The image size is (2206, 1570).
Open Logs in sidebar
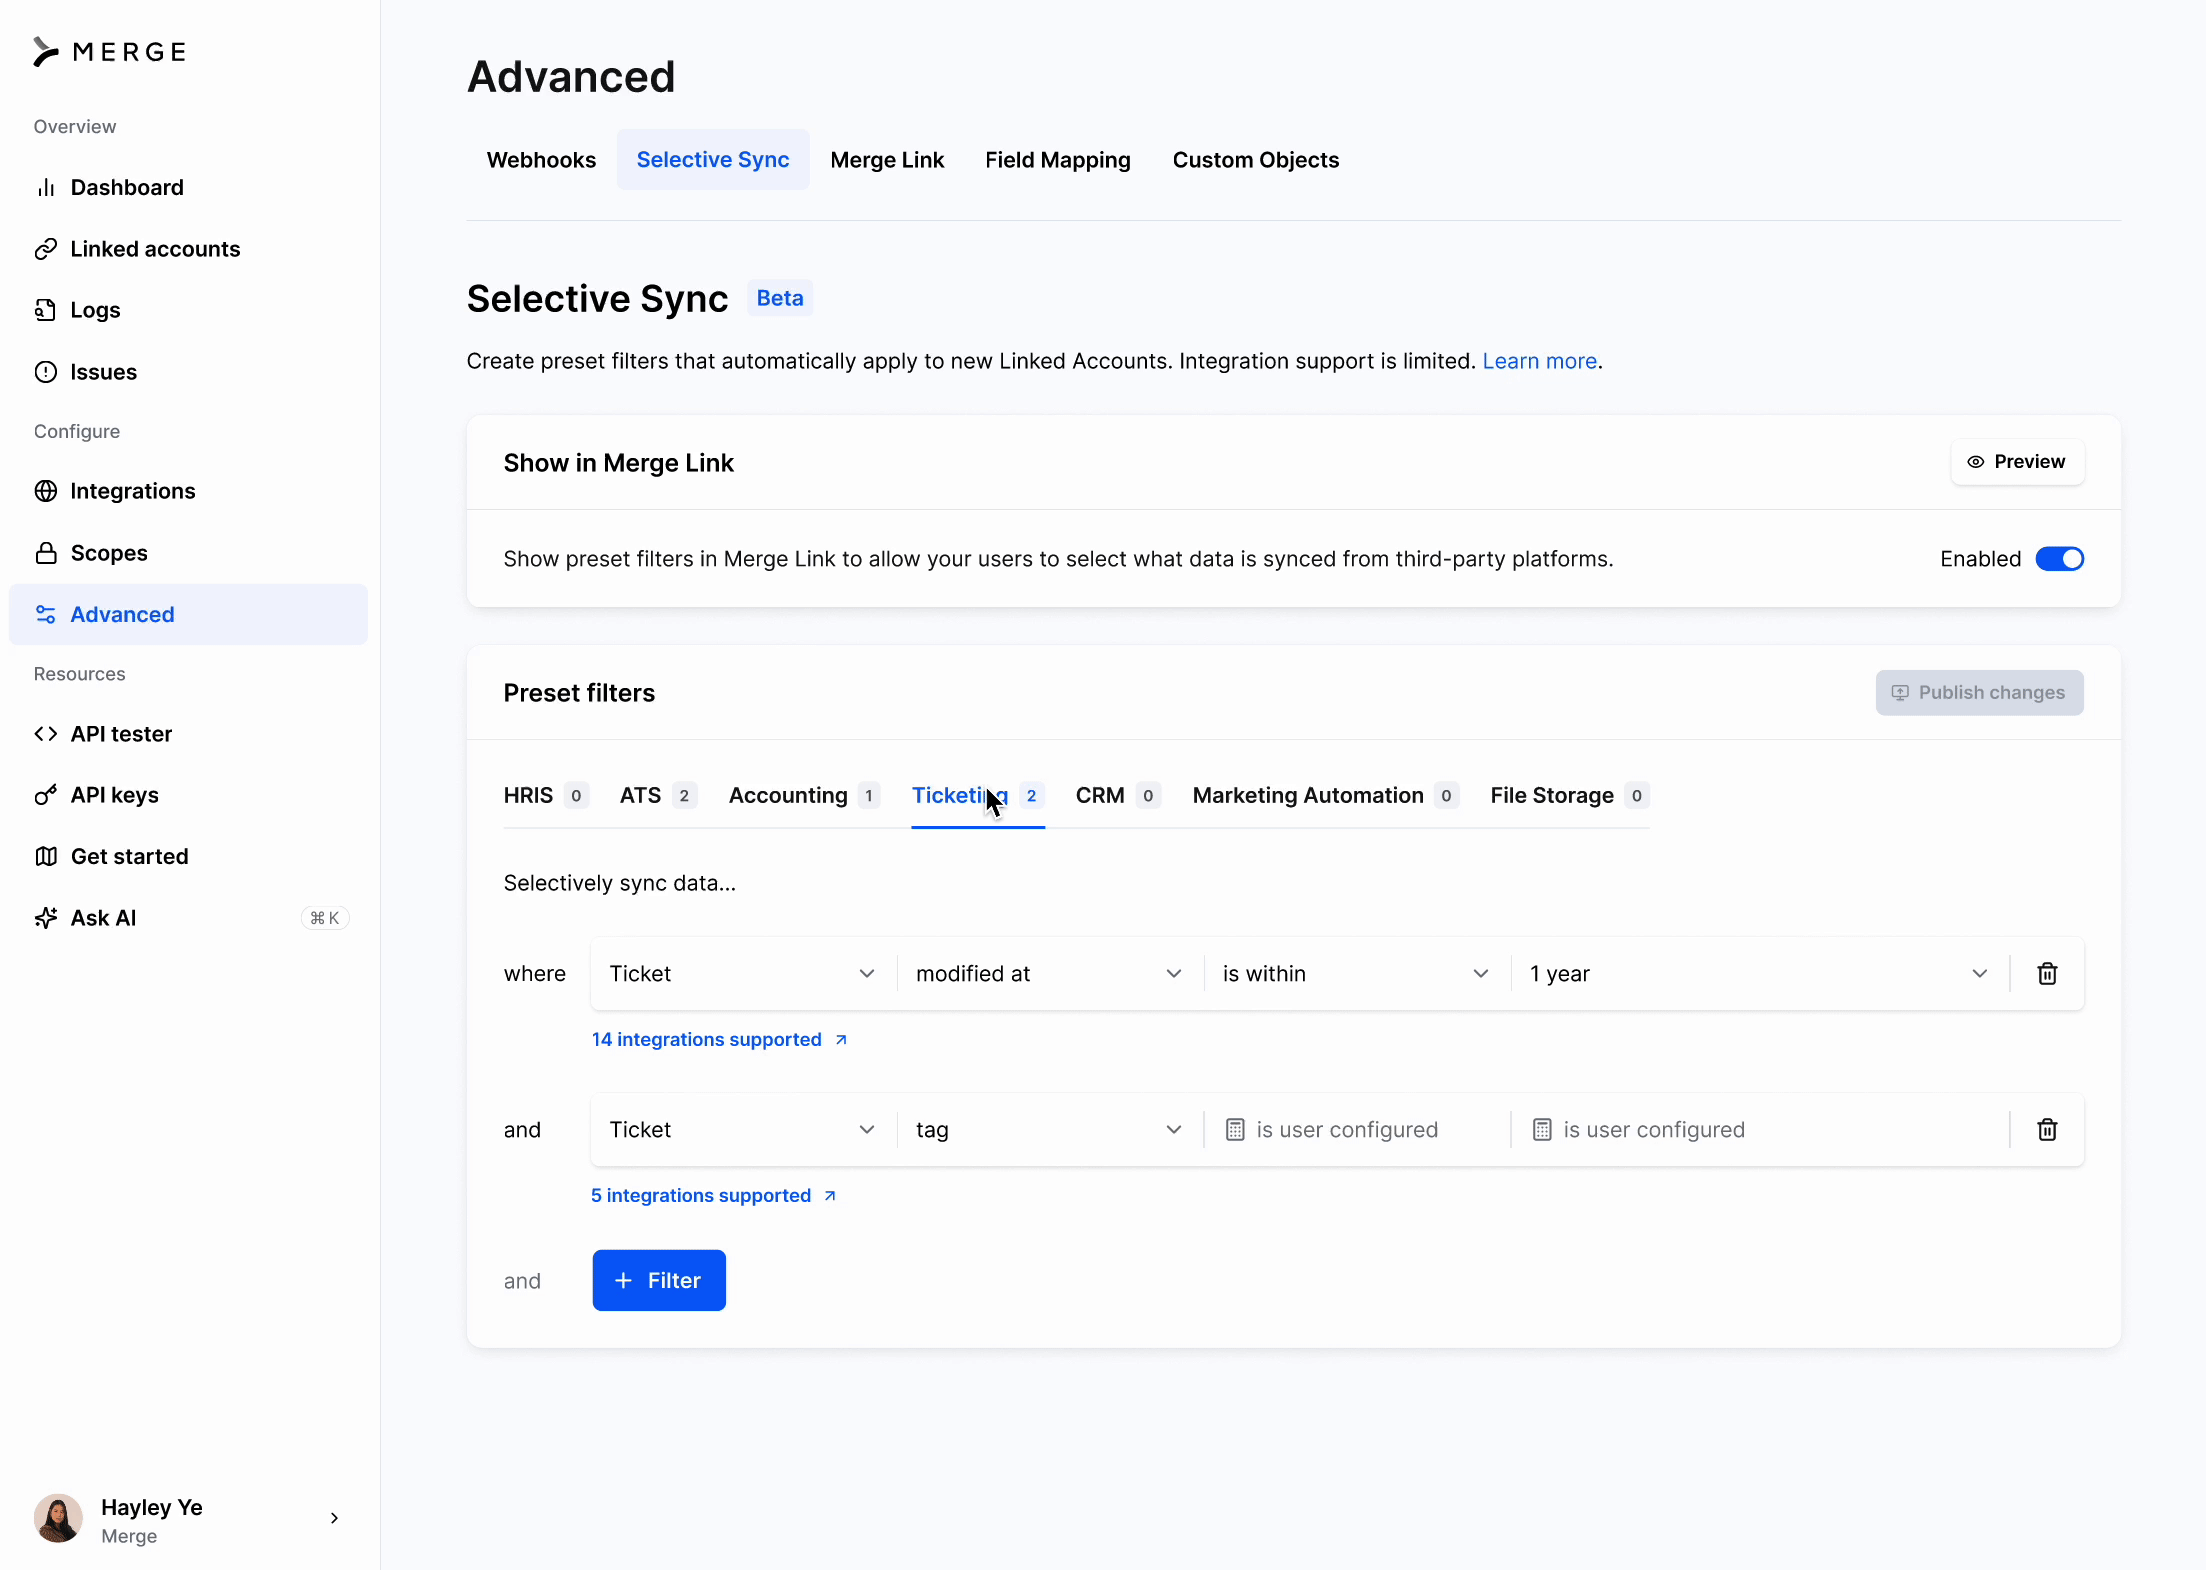188,310
